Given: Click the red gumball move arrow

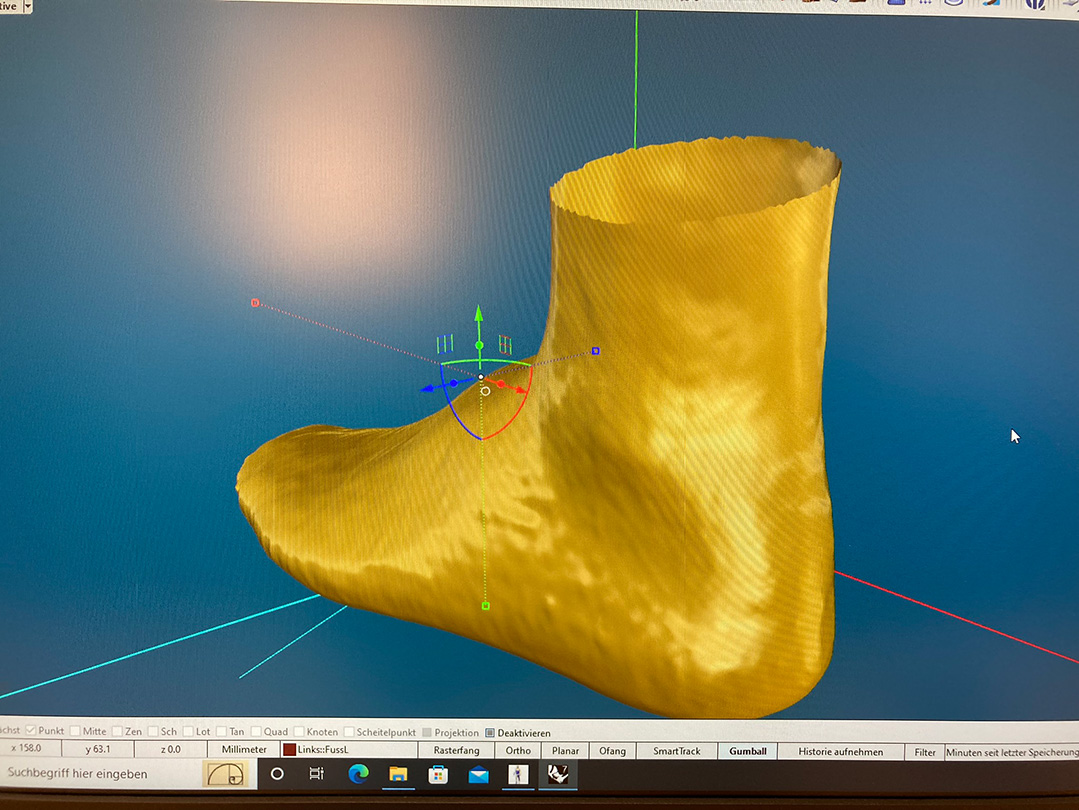Looking at the screenshot, I should click(x=520, y=390).
